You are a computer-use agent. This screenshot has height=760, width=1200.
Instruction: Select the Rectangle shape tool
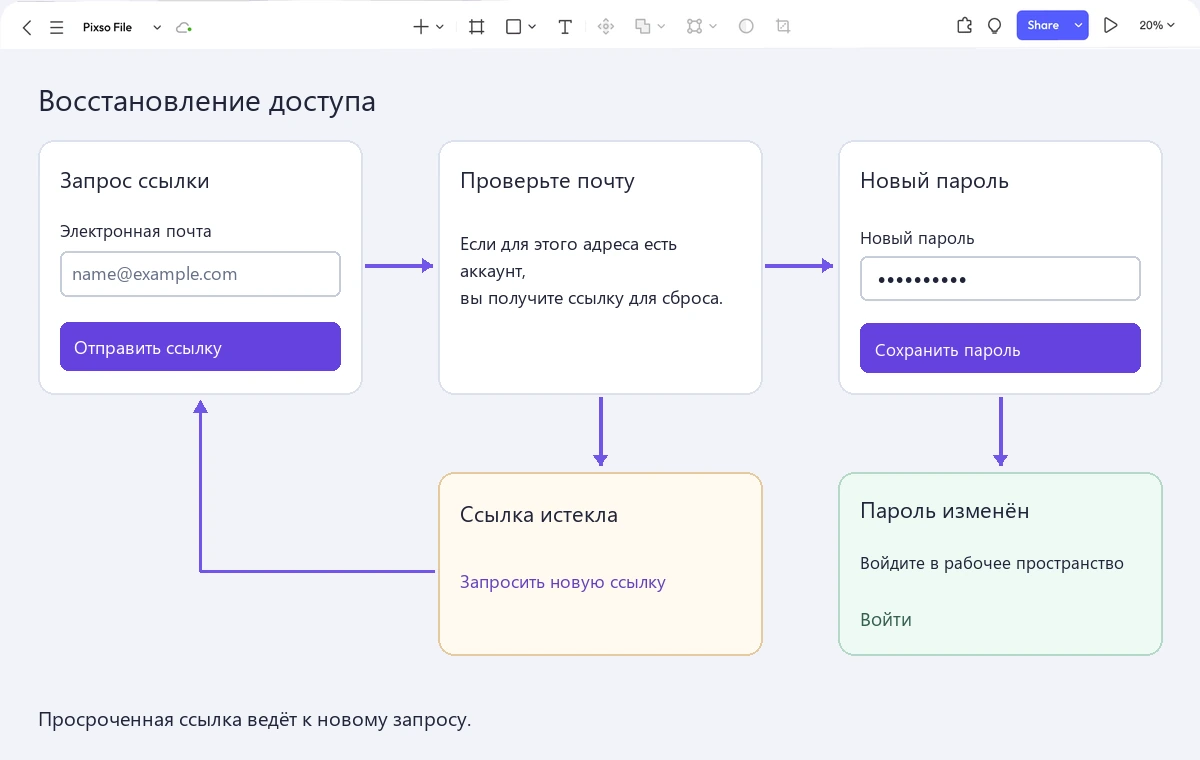[x=513, y=27]
